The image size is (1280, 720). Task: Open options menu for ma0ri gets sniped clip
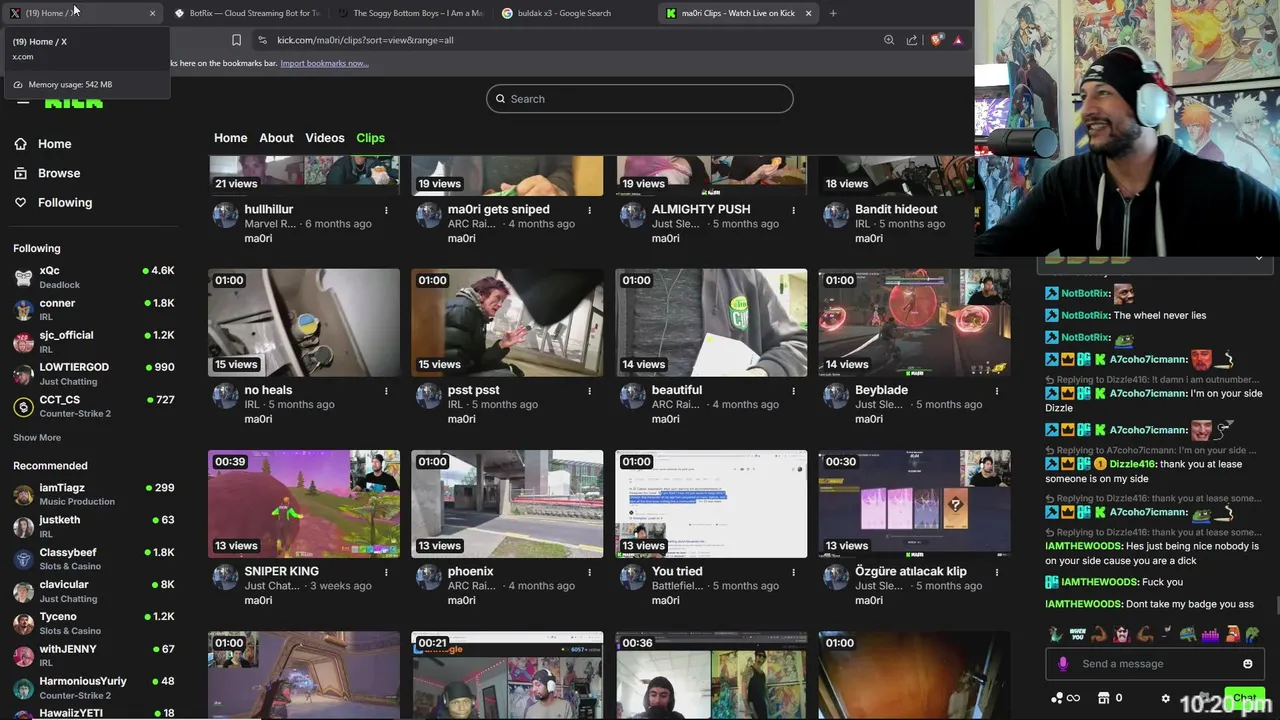[x=589, y=210]
